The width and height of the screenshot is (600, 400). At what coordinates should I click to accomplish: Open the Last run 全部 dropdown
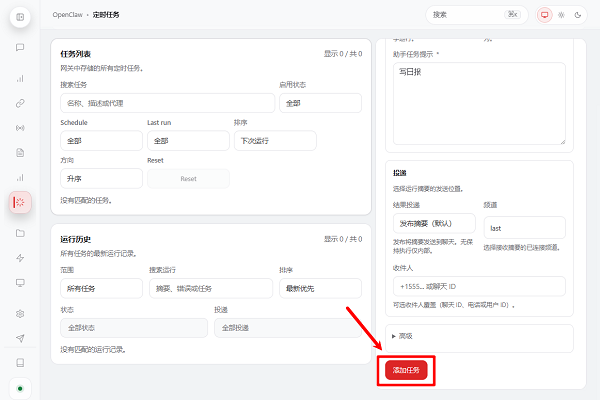point(188,140)
